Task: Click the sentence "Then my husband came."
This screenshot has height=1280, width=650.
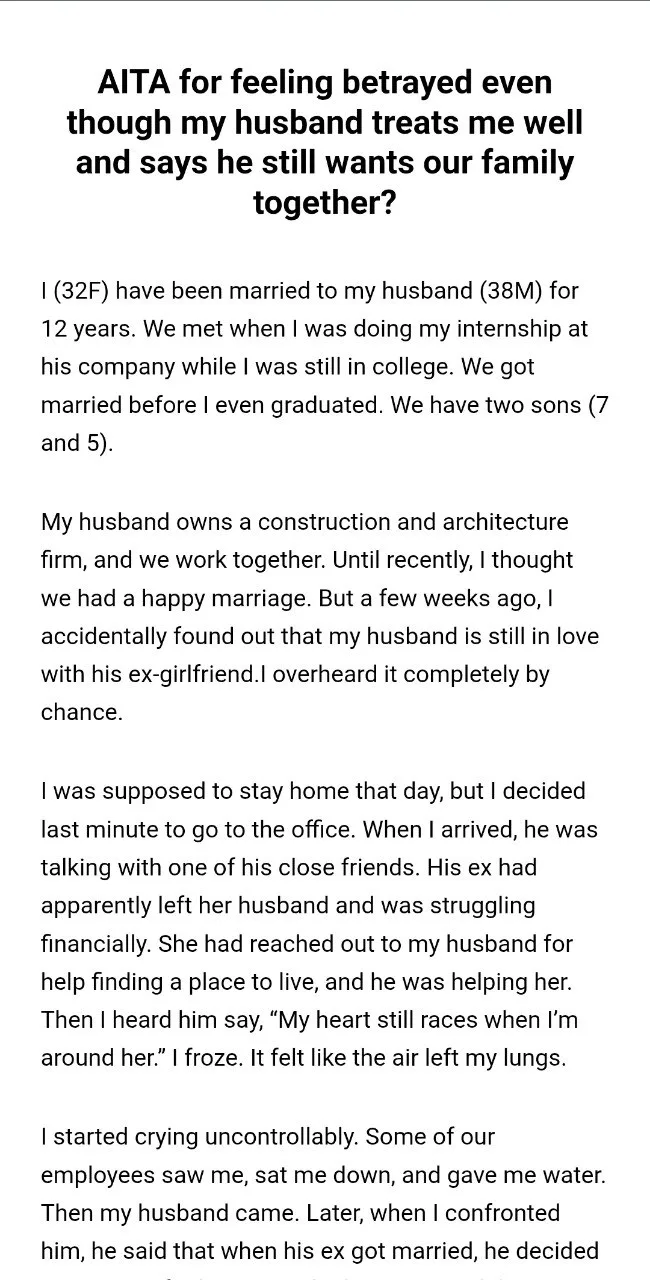Action: coord(150,1213)
